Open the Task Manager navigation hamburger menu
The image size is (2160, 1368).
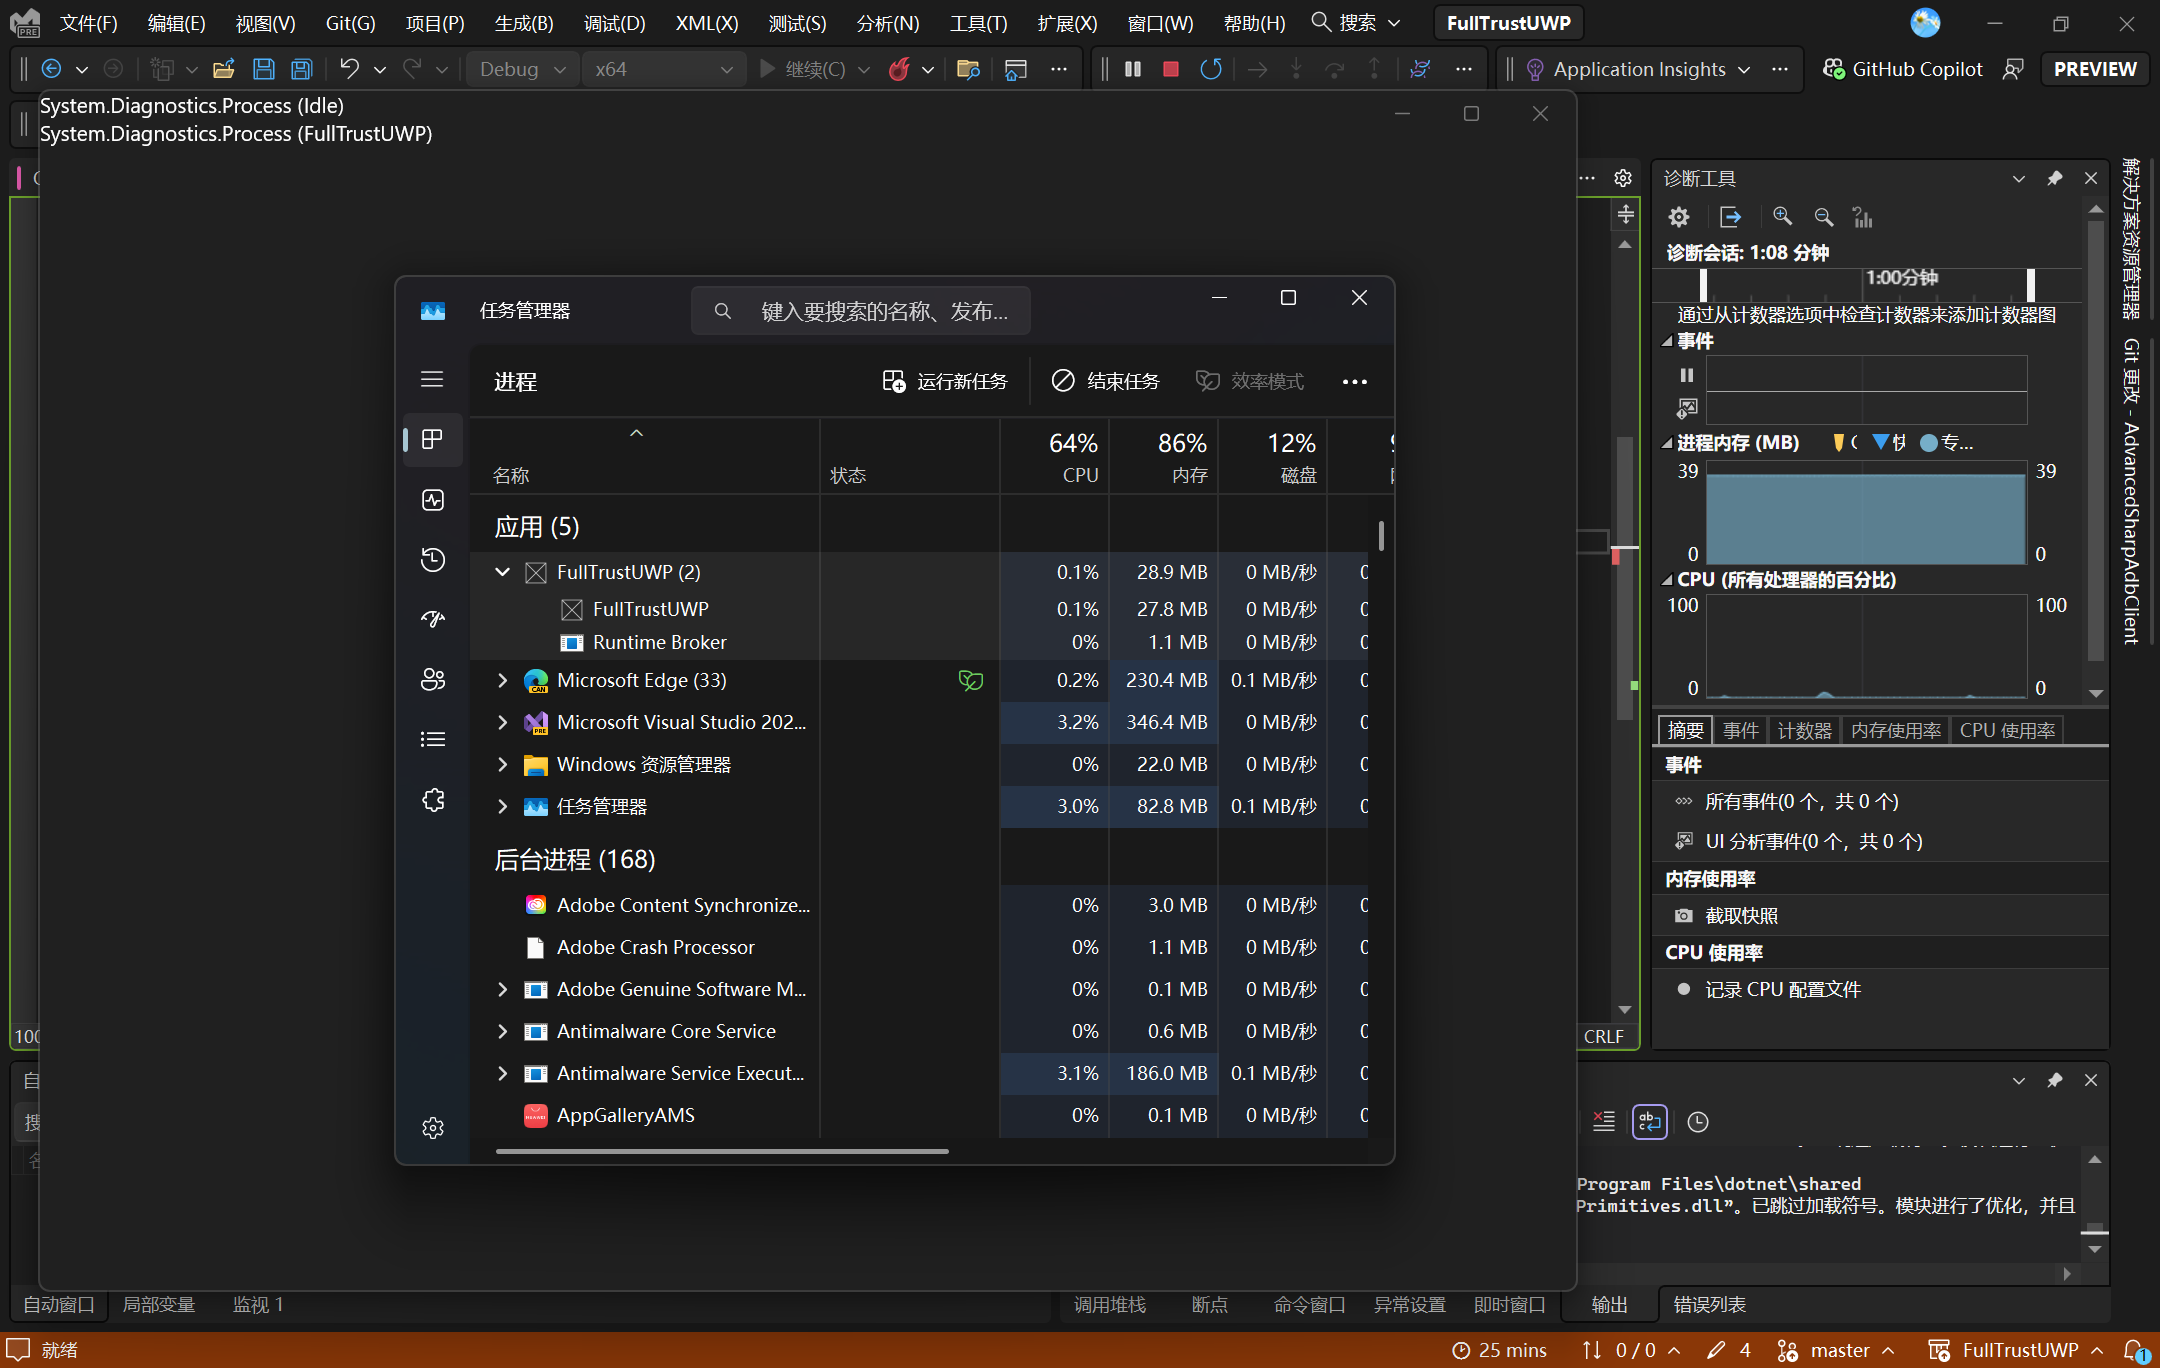(432, 379)
